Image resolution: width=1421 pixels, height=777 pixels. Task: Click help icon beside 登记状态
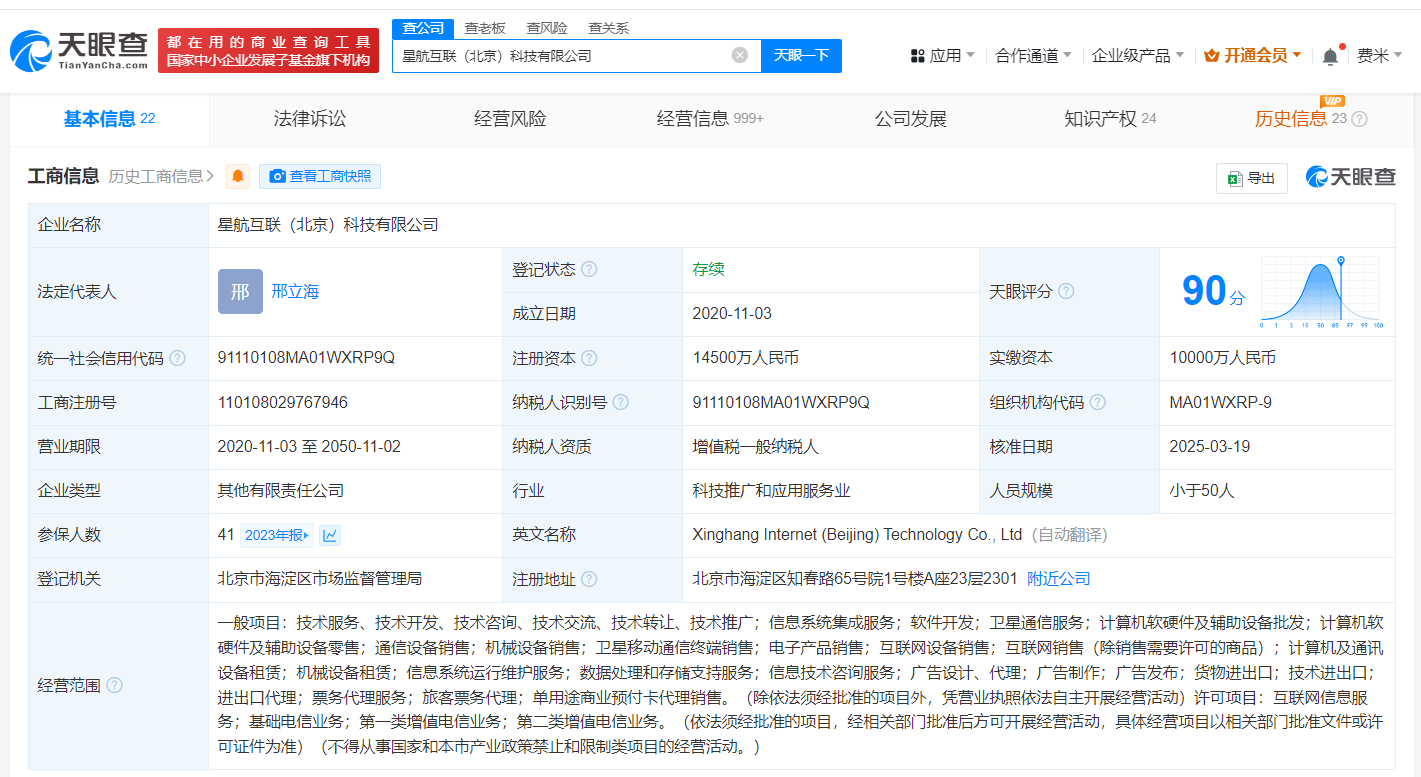click(589, 270)
